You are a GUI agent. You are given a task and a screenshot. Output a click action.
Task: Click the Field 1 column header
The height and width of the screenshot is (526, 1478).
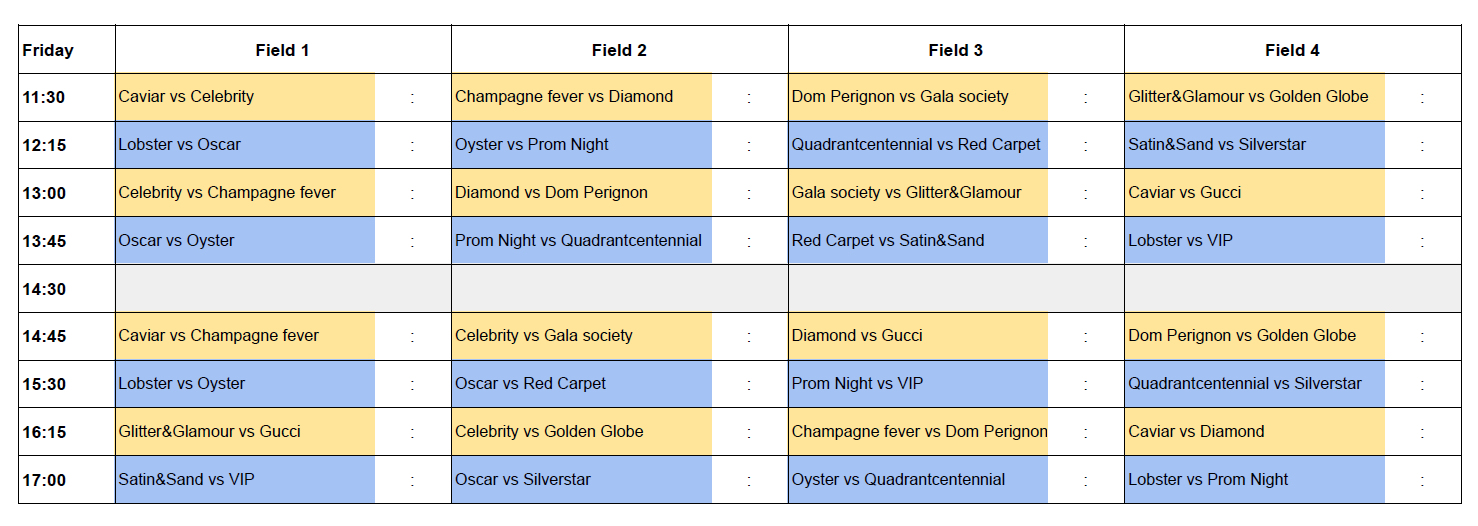pyautogui.click(x=282, y=50)
